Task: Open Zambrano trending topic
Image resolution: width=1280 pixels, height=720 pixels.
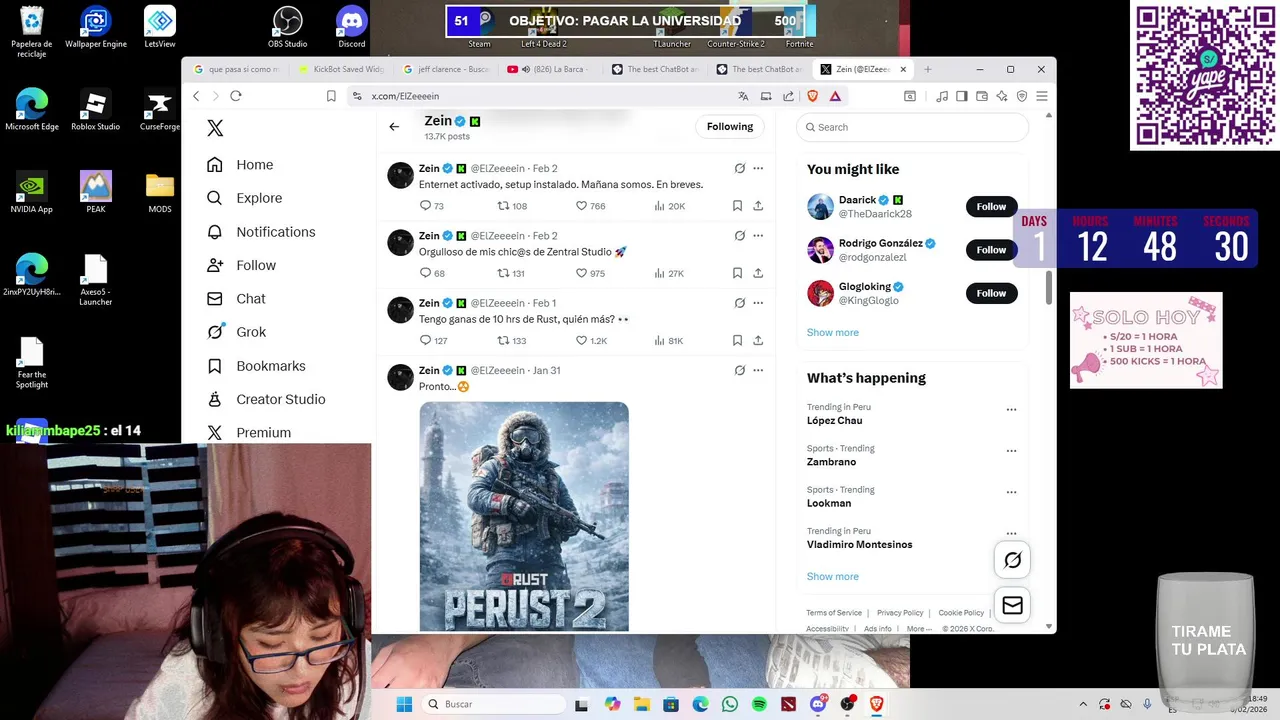Action: (x=832, y=462)
